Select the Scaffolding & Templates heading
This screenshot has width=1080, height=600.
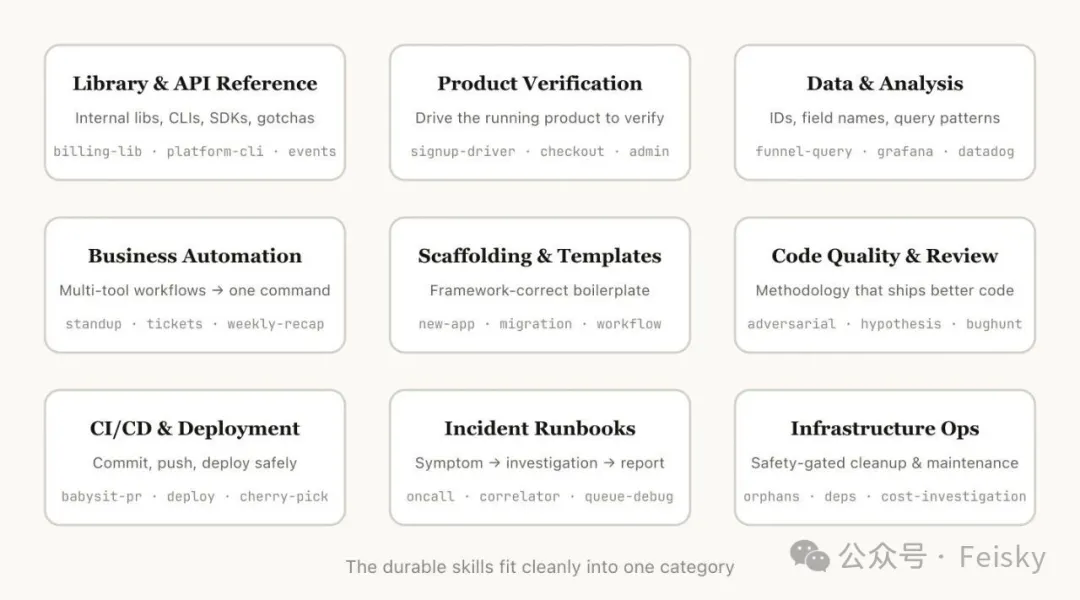(x=540, y=256)
